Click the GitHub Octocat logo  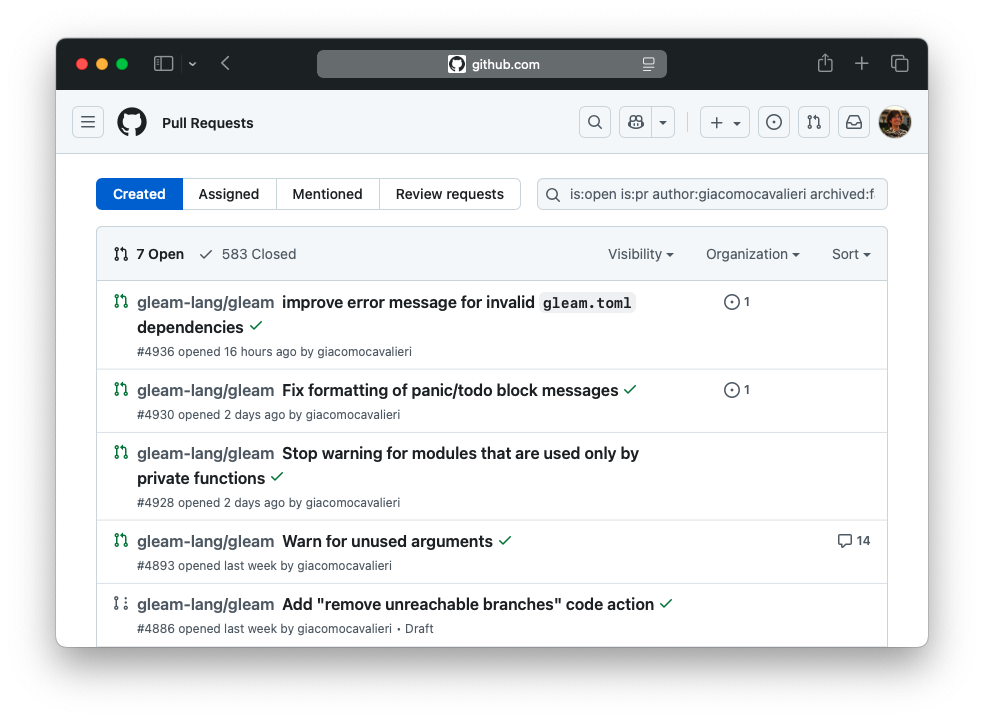click(132, 122)
